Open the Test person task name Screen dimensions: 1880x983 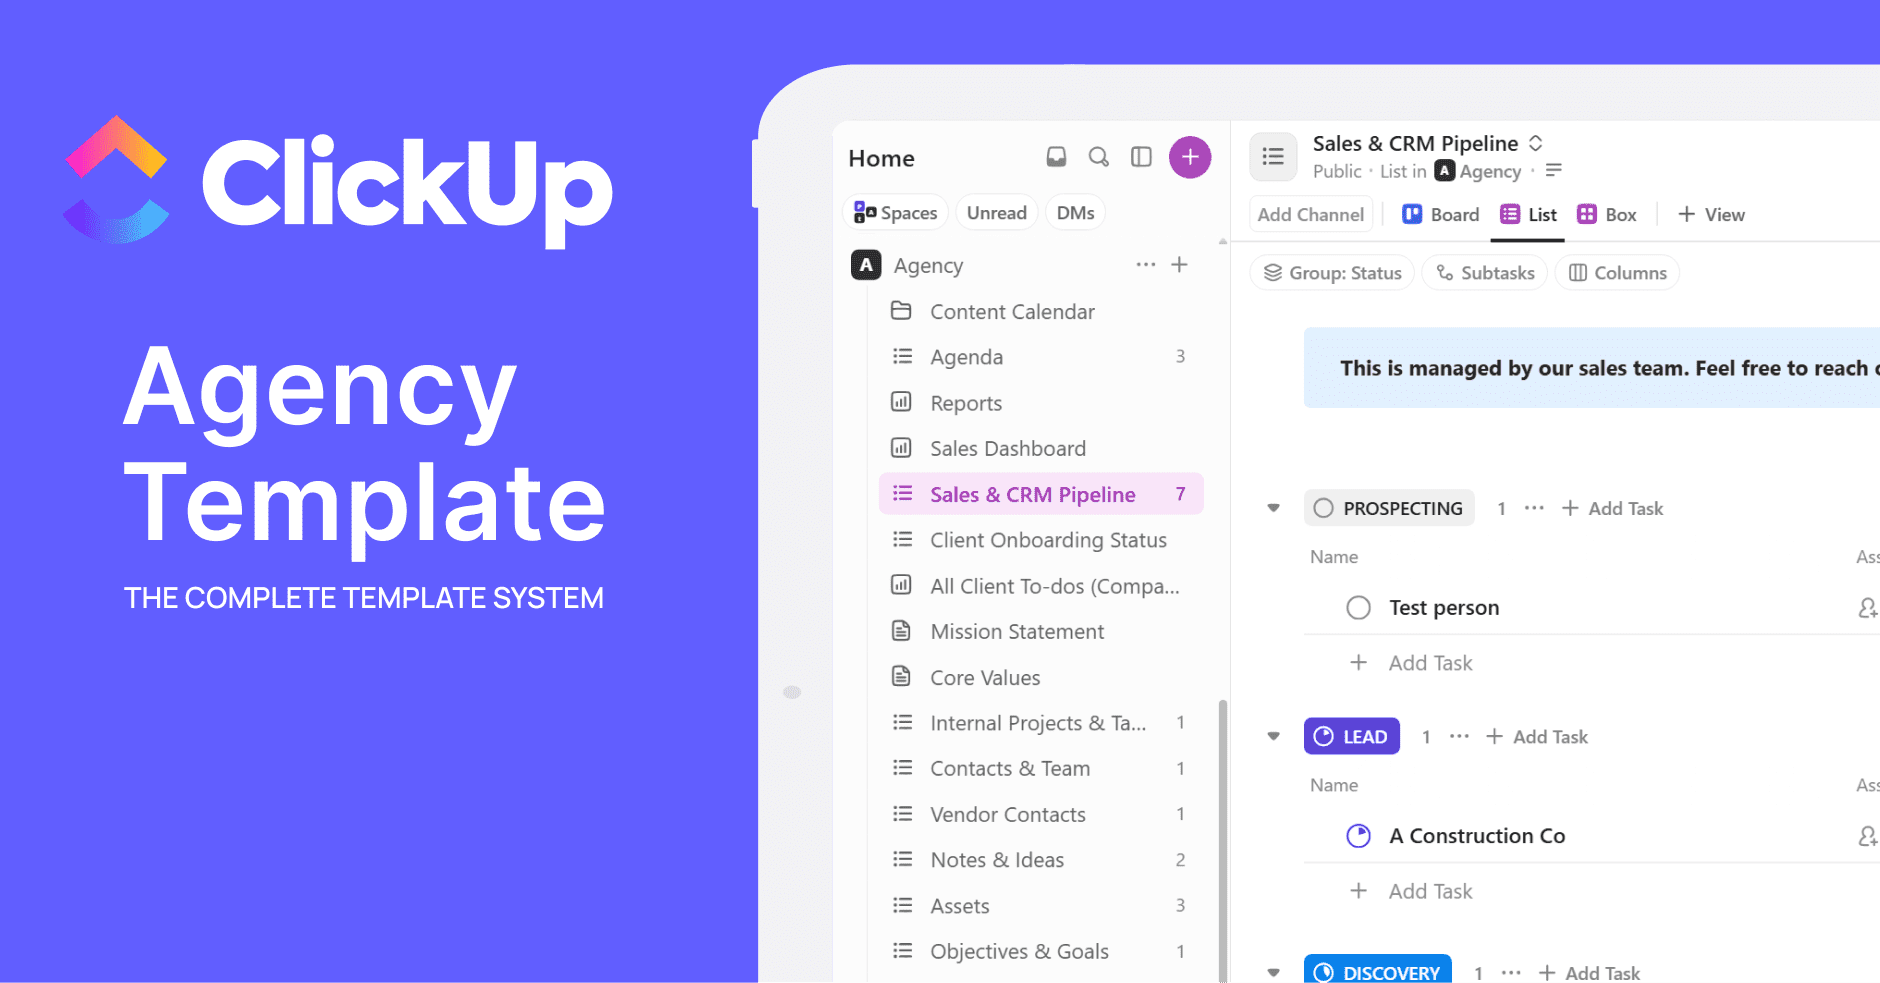[1444, 608]
